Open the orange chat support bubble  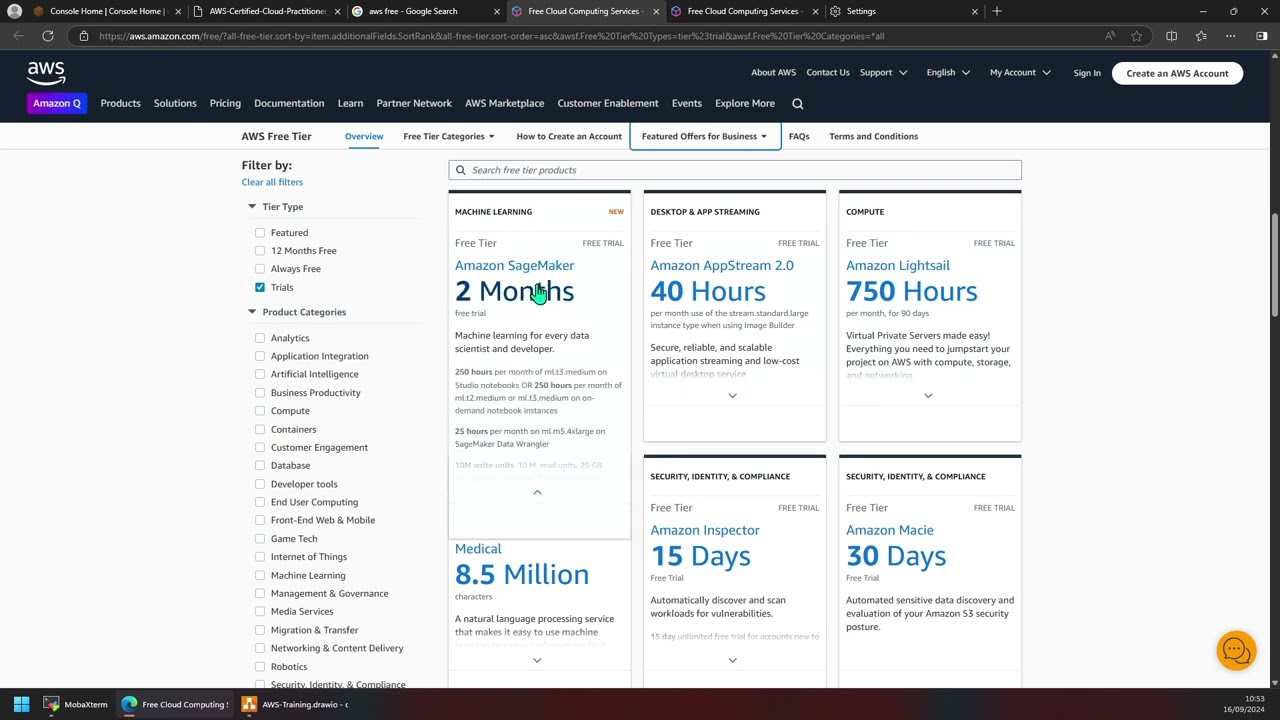point(1235,651)
